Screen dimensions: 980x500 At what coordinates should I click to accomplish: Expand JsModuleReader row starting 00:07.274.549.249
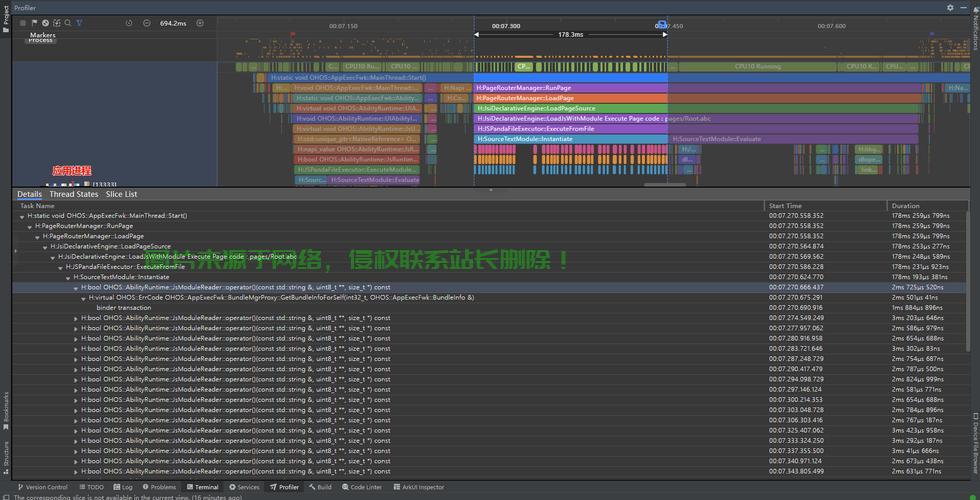(76, 318)
